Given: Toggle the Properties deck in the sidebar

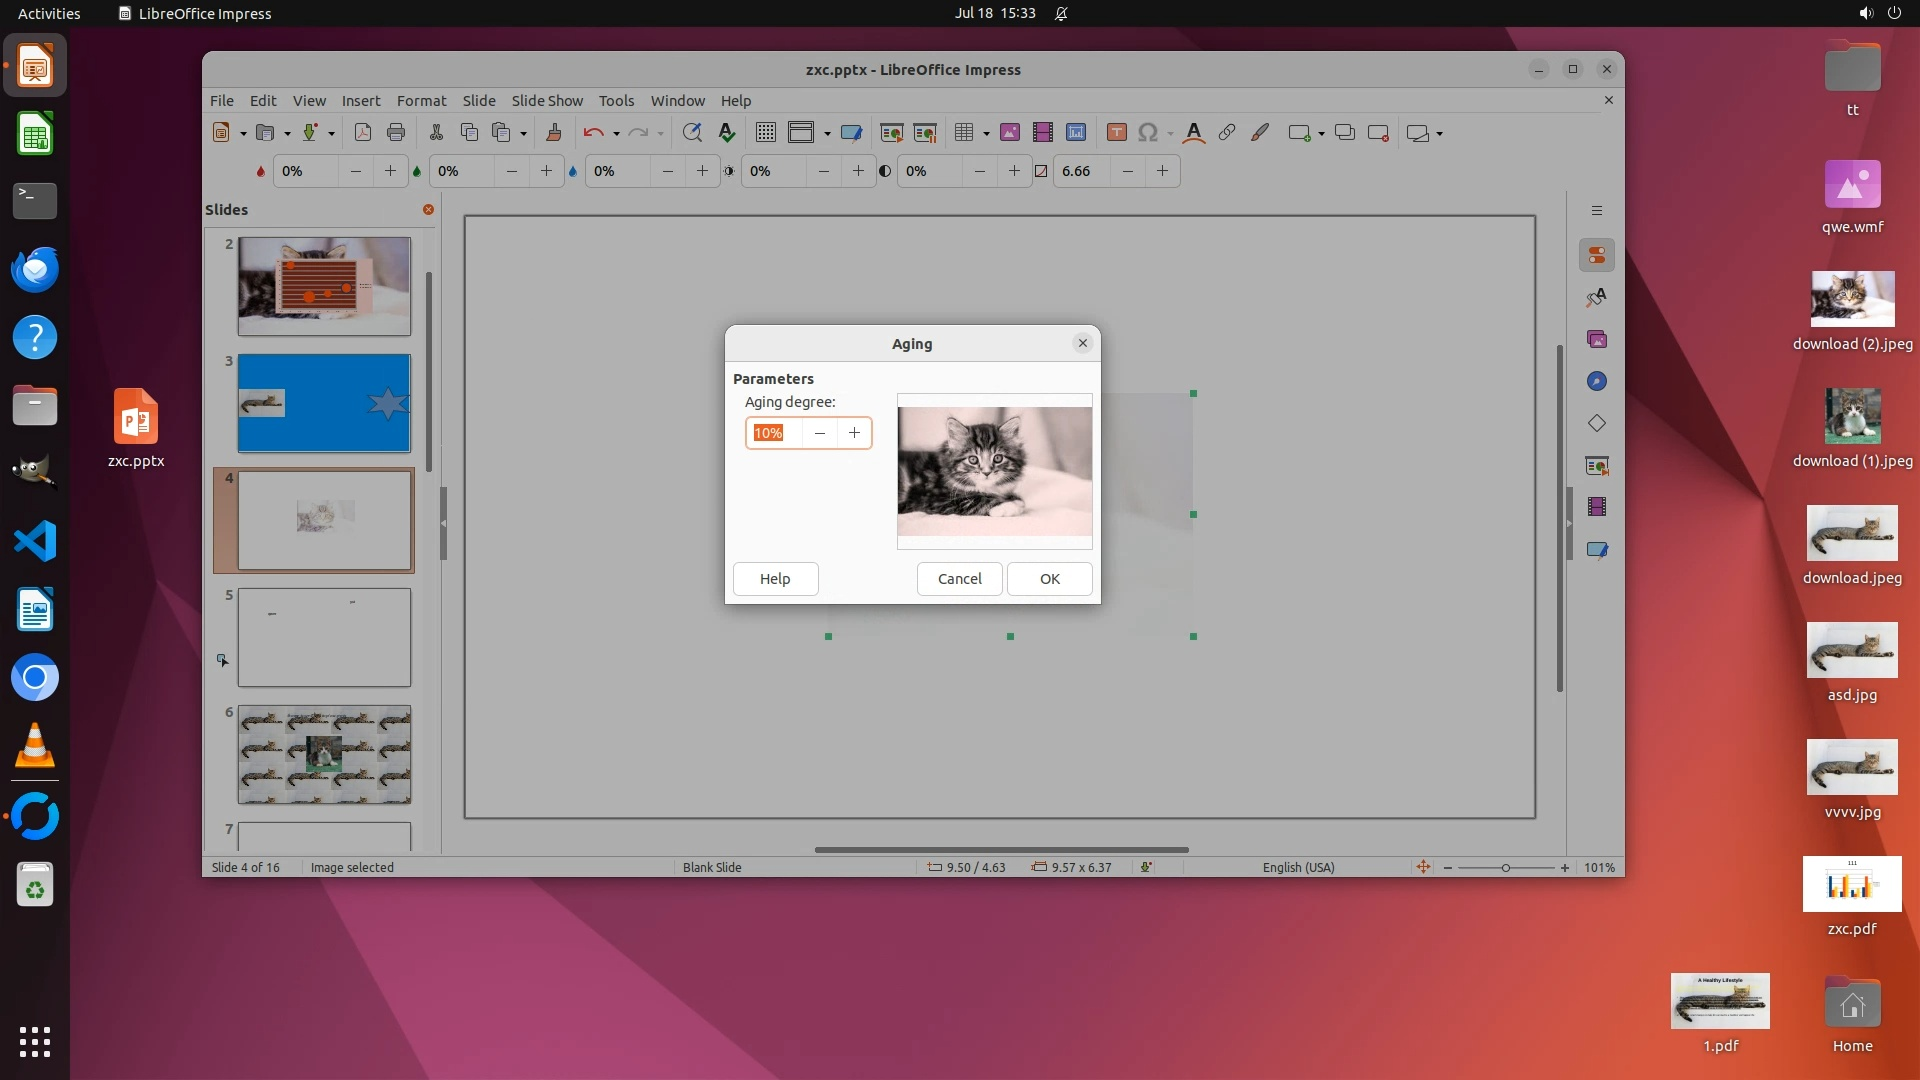Looking at the screenshot, I should pyautogui.click(x=1597, y=255).
